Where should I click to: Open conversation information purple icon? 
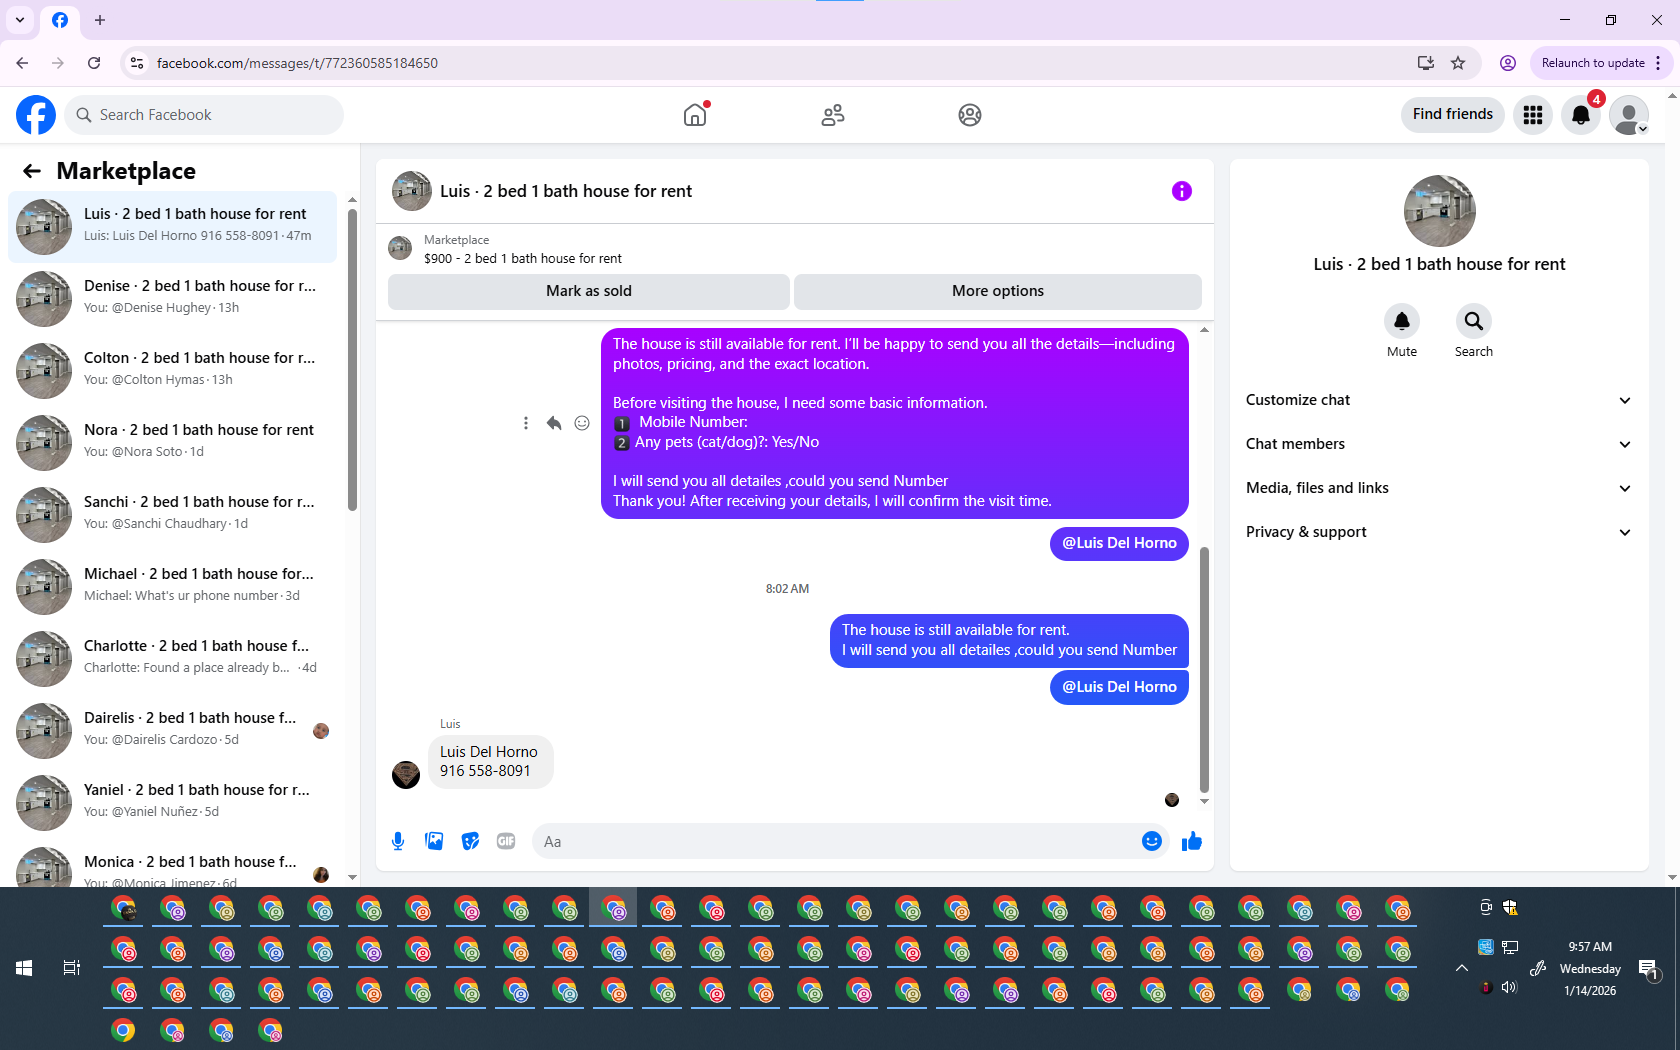[1182, 191]
